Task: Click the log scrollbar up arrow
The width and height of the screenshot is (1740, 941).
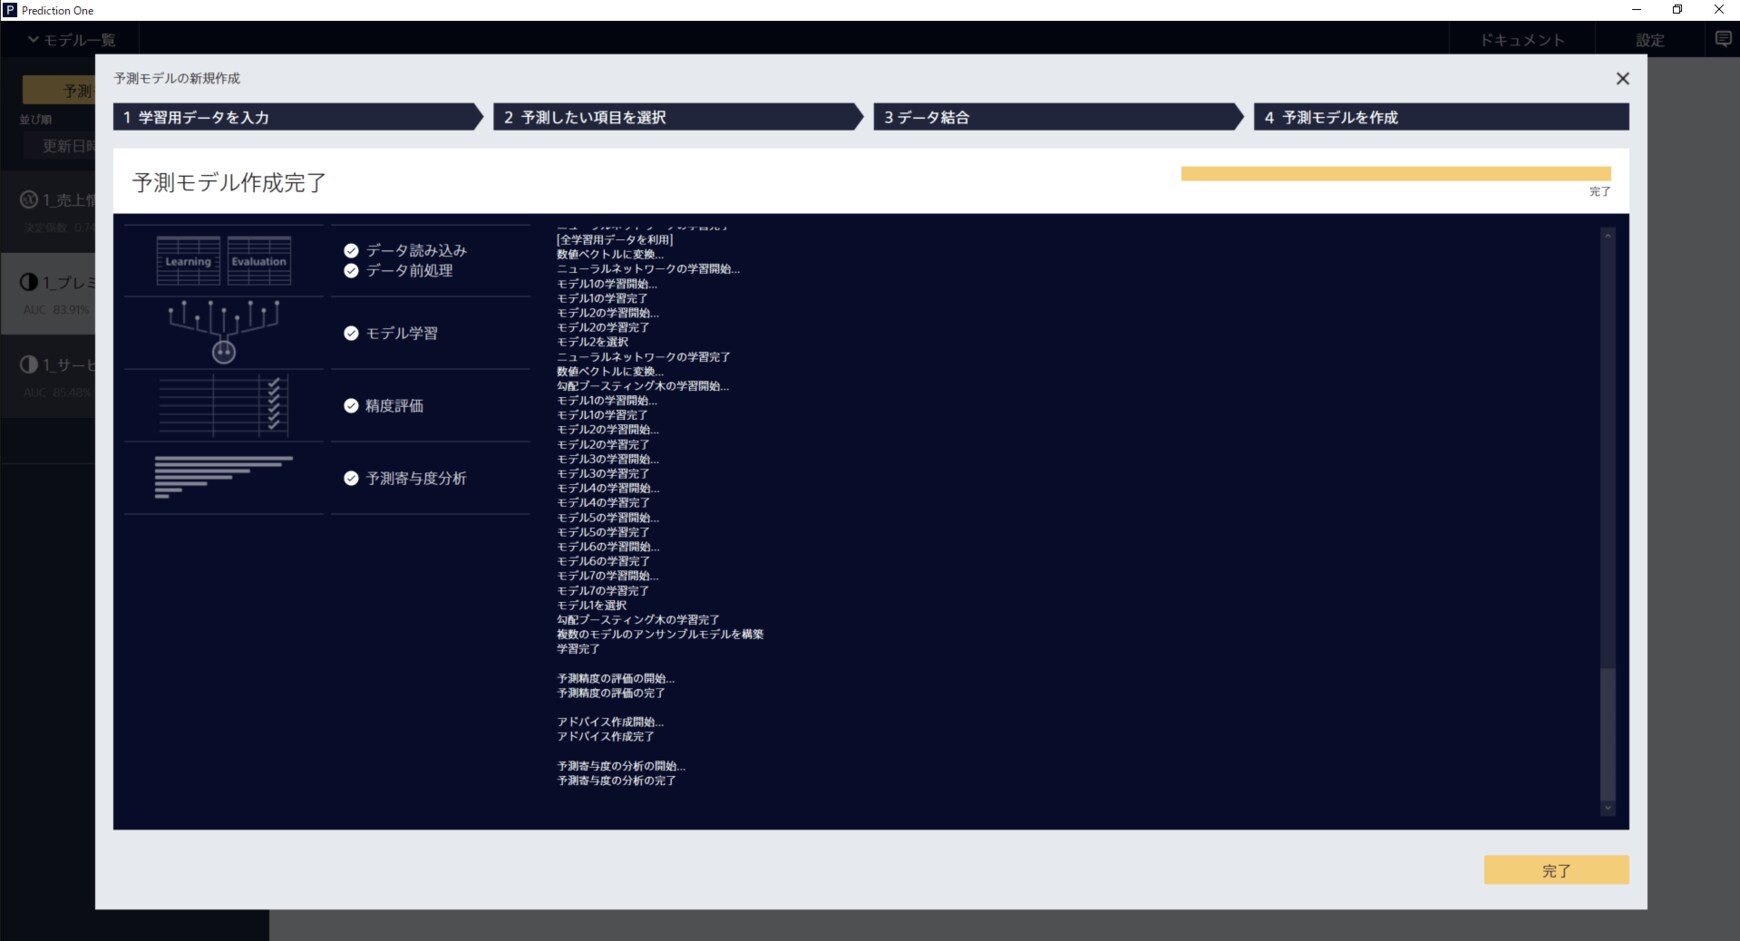Action: 1608,235
